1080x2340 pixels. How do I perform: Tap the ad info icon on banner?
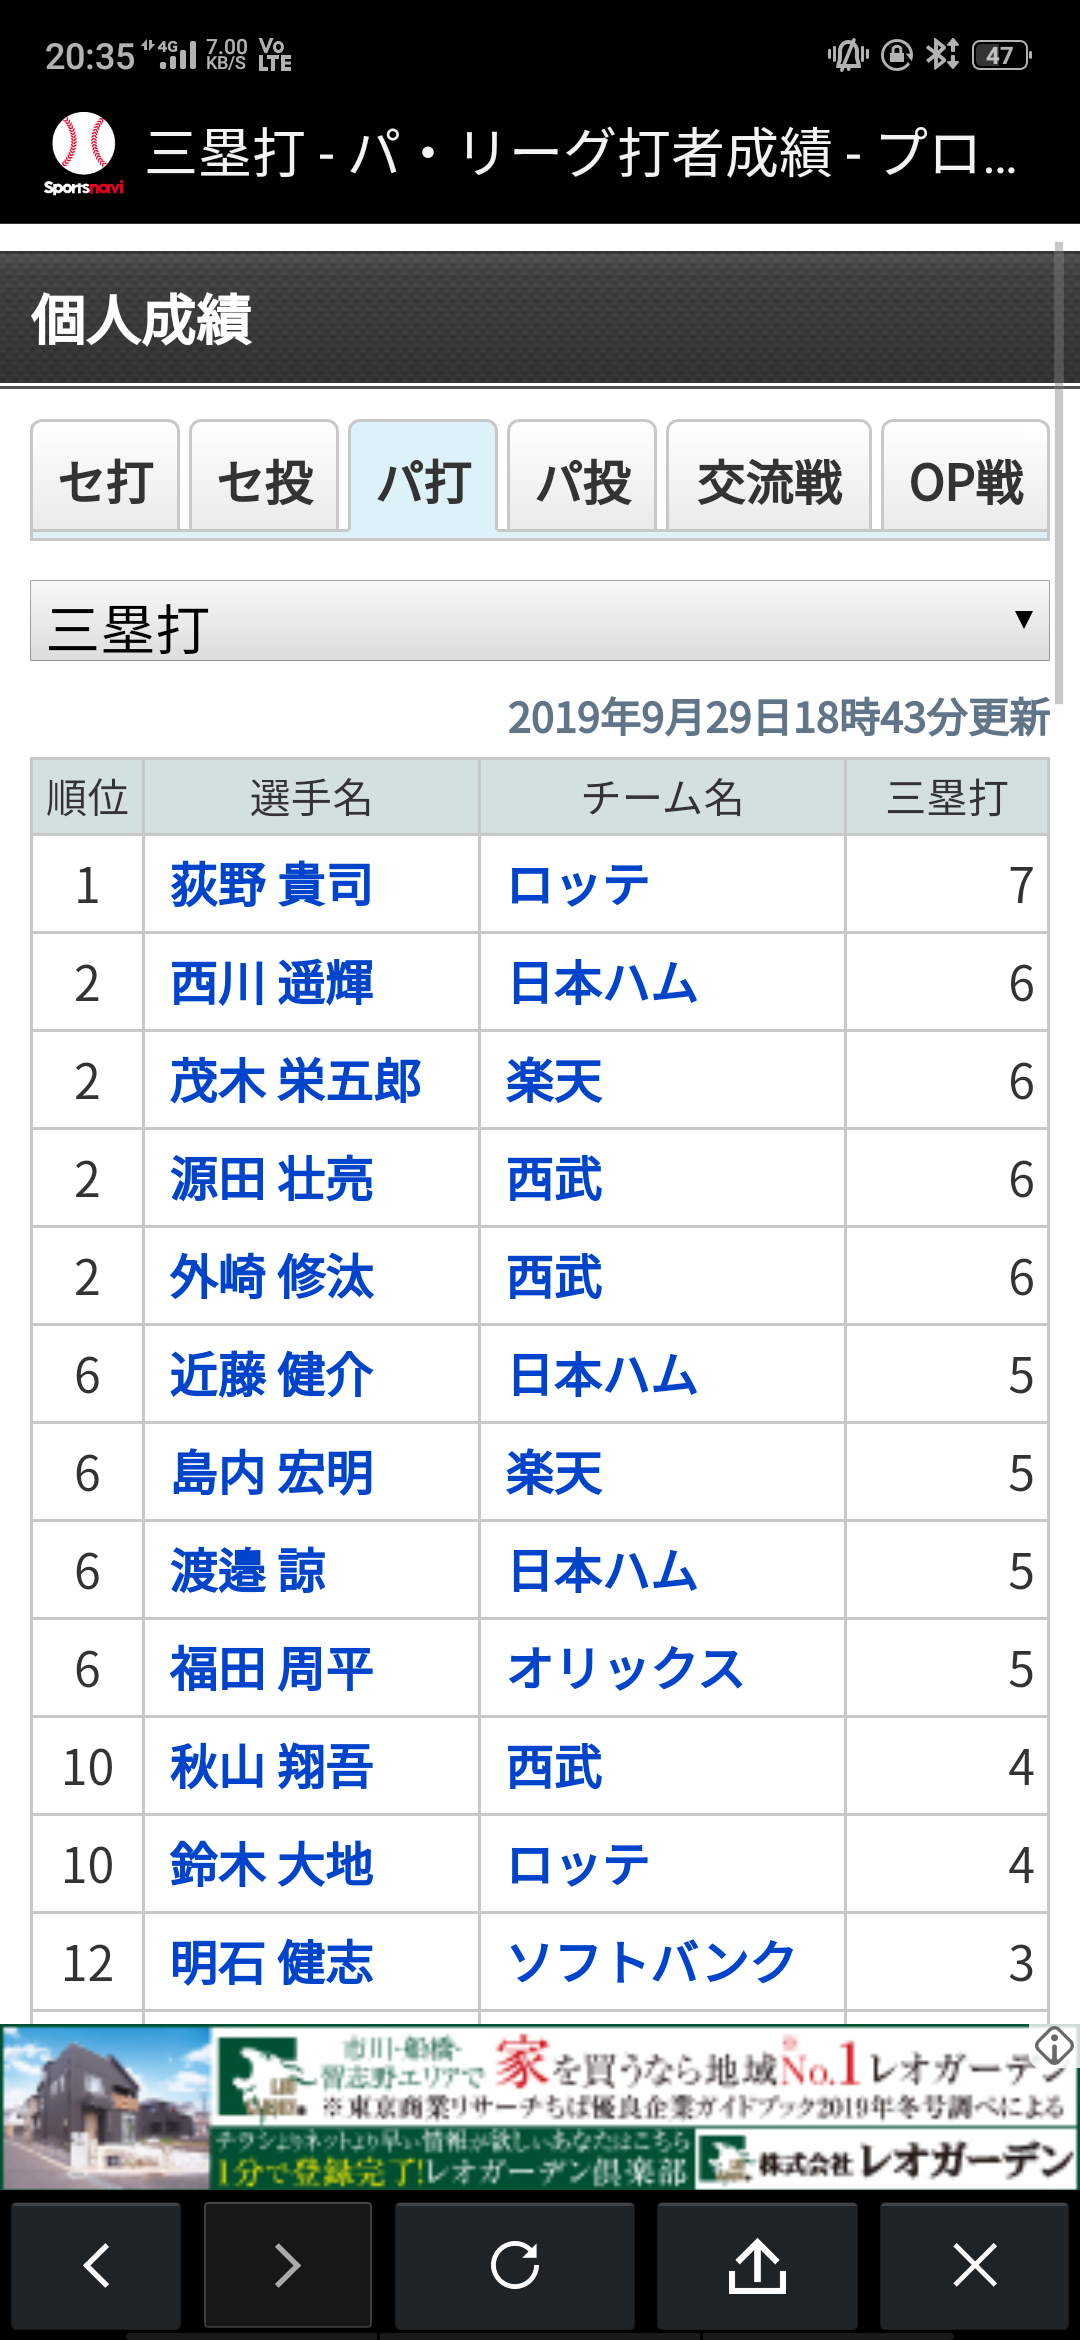[x=1054, y=2045]
